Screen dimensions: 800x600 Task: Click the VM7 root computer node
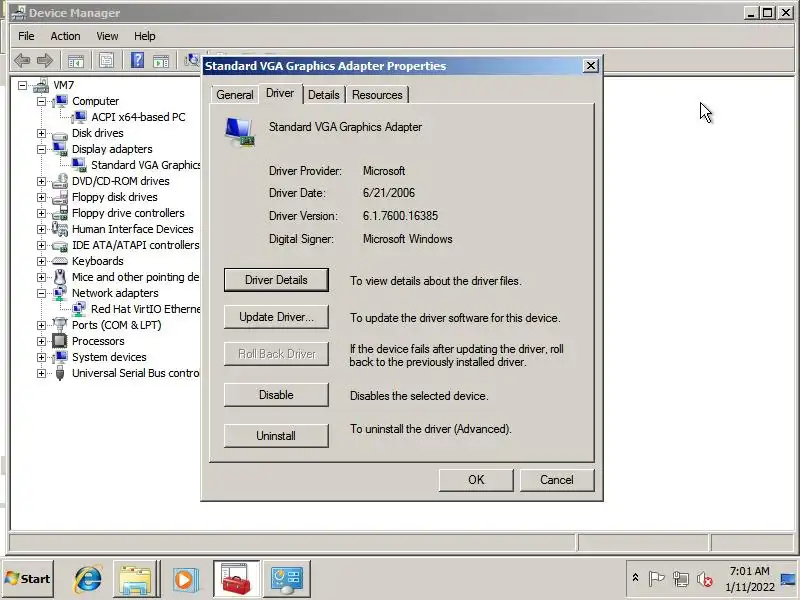tap(64, 85)
